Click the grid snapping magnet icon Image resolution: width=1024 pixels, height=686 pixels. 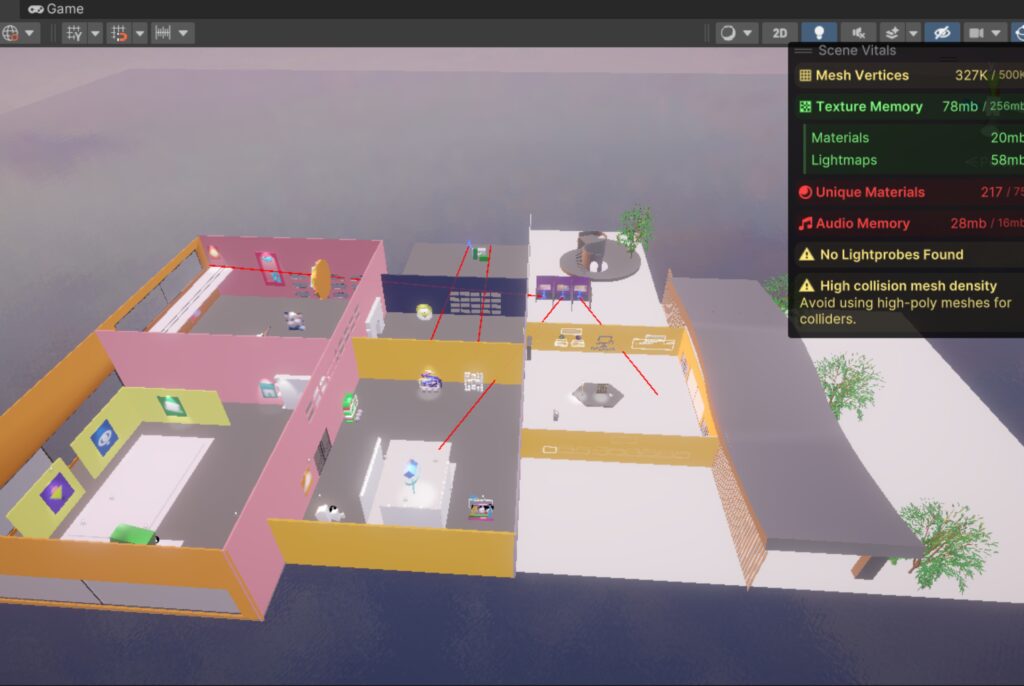pyautogui.click(x=118, y=33)
